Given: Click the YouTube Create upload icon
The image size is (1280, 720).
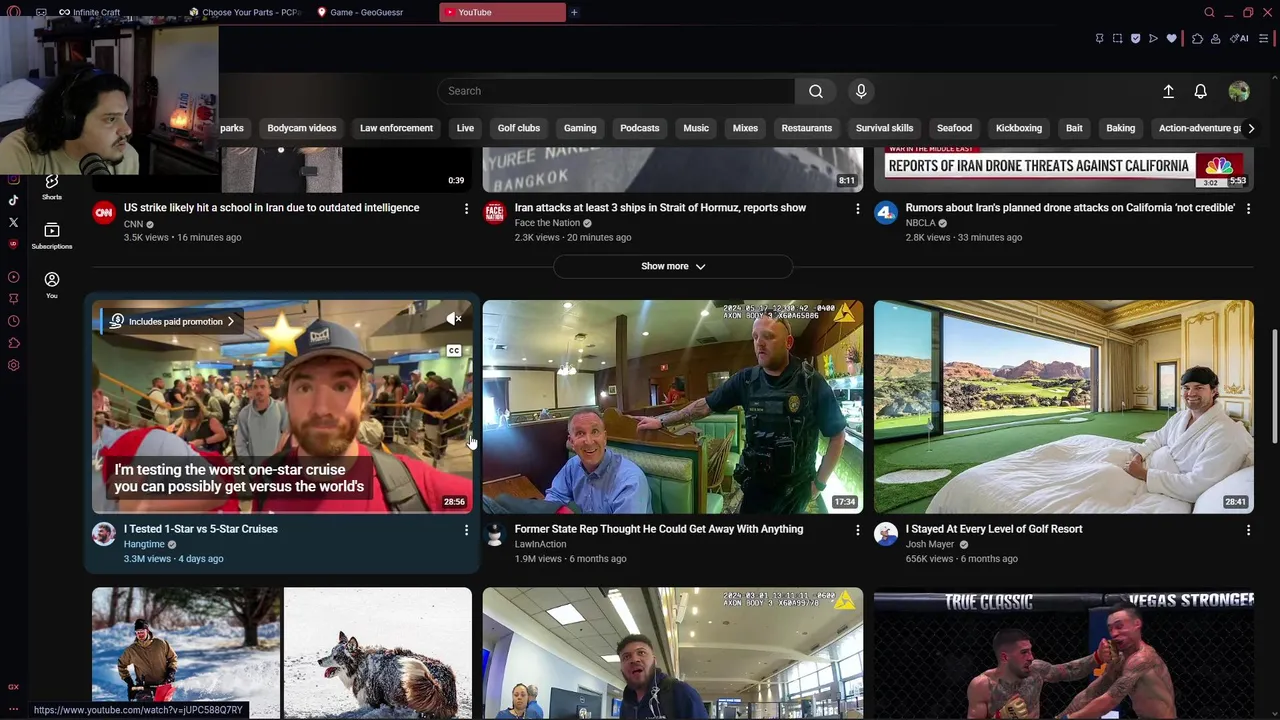Looking at the screenshot, I should tap(1168, 91).
